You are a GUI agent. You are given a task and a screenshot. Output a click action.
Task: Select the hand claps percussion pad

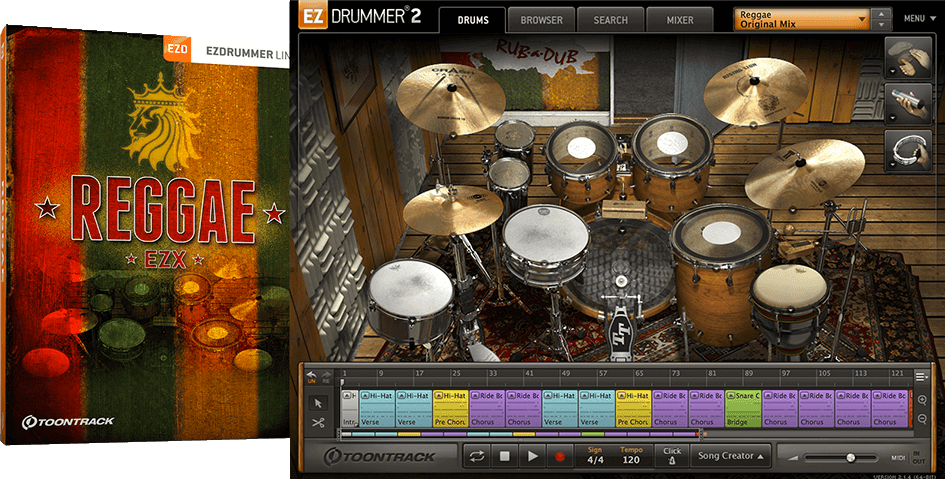tap(908, 57)
